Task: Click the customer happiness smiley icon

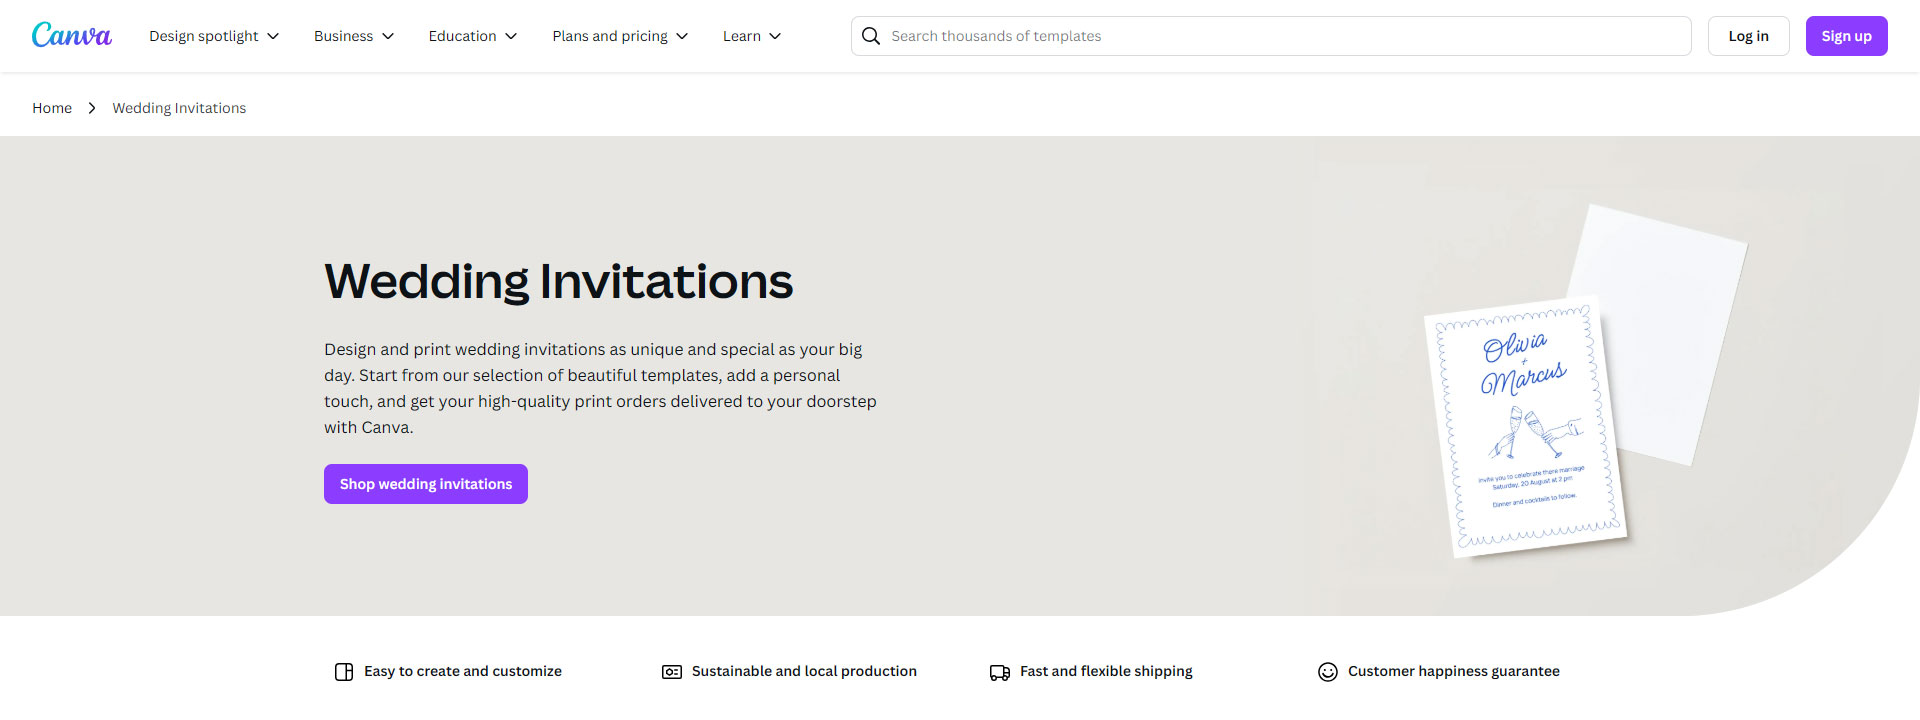Action: pos(1328,672)
